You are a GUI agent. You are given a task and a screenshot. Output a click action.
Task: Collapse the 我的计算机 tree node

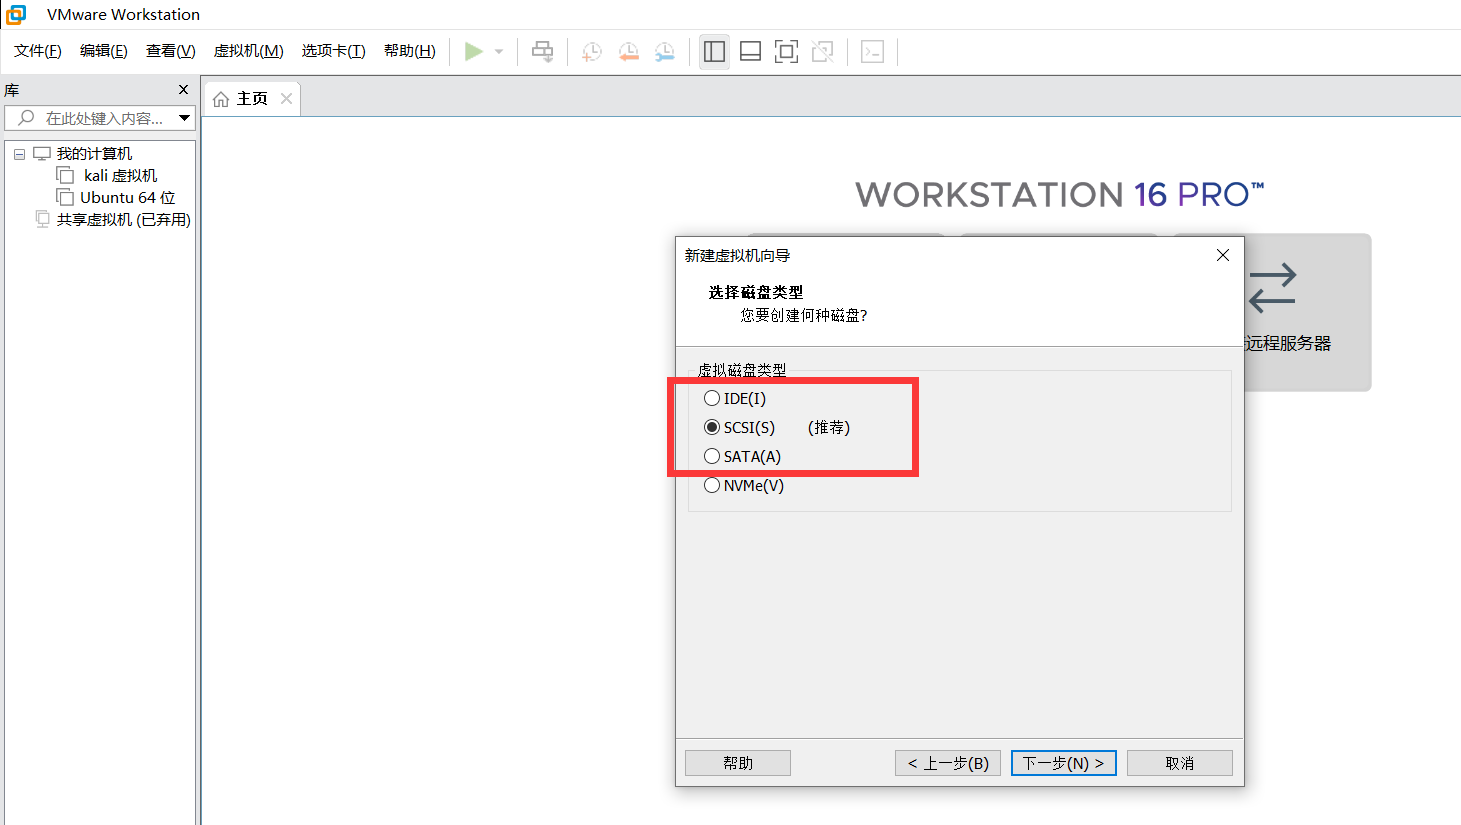(x=19, y=154)
